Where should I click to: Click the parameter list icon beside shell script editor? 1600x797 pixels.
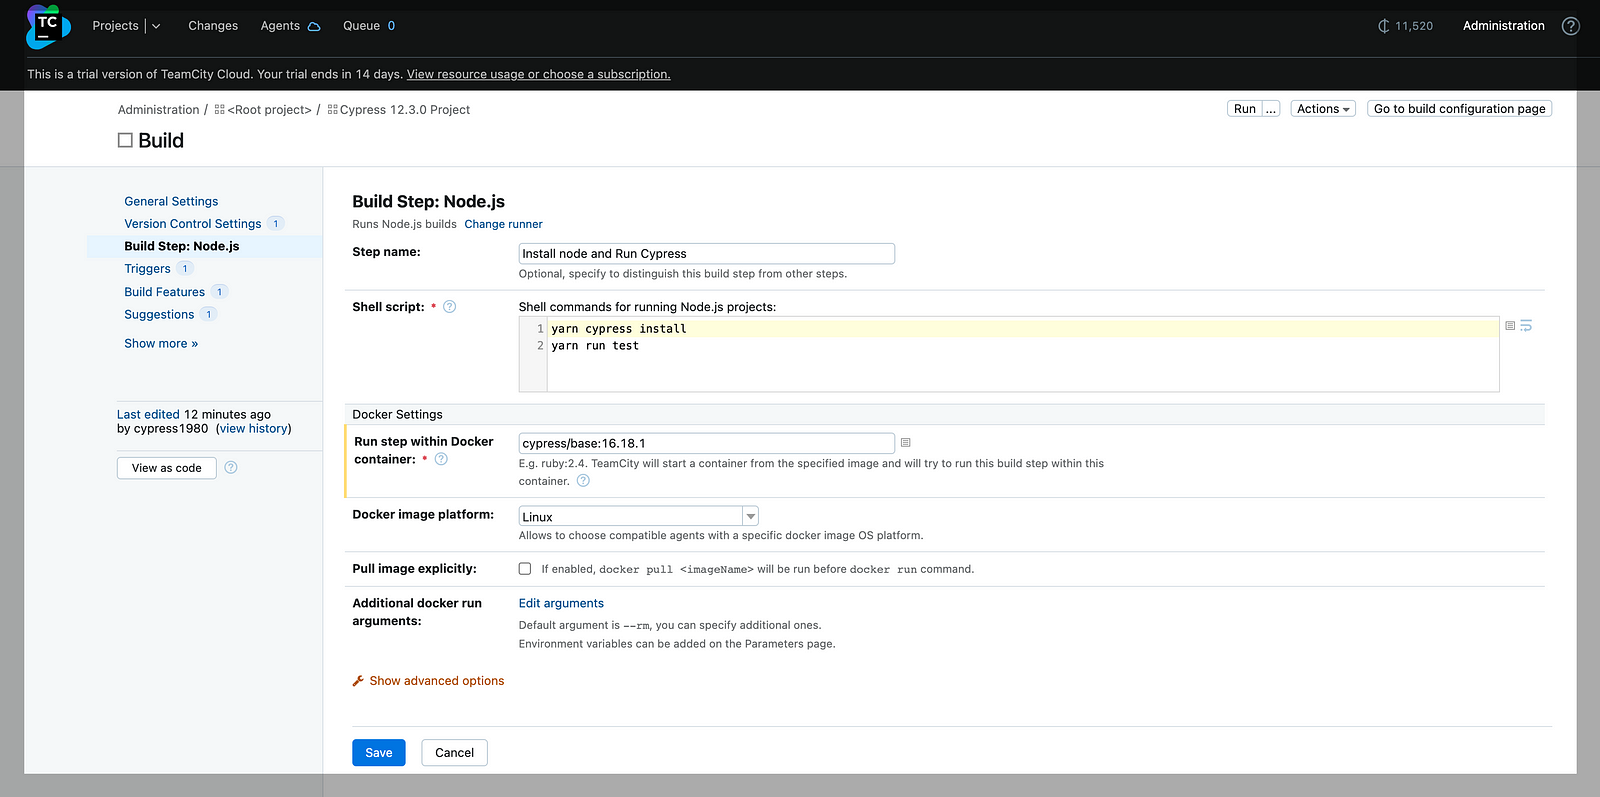coord(1510,326)
